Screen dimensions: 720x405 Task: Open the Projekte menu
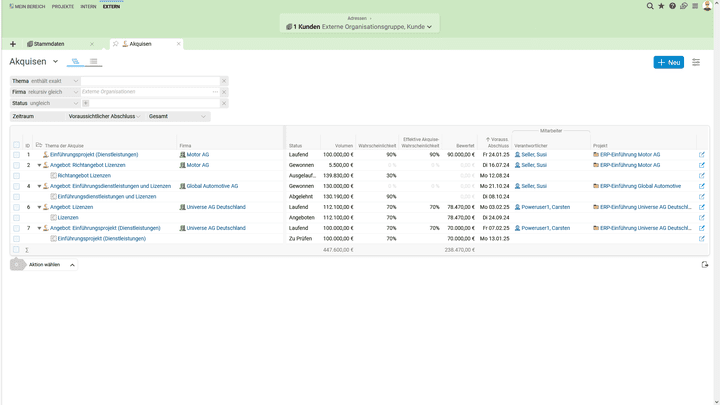tap(62, 6)
